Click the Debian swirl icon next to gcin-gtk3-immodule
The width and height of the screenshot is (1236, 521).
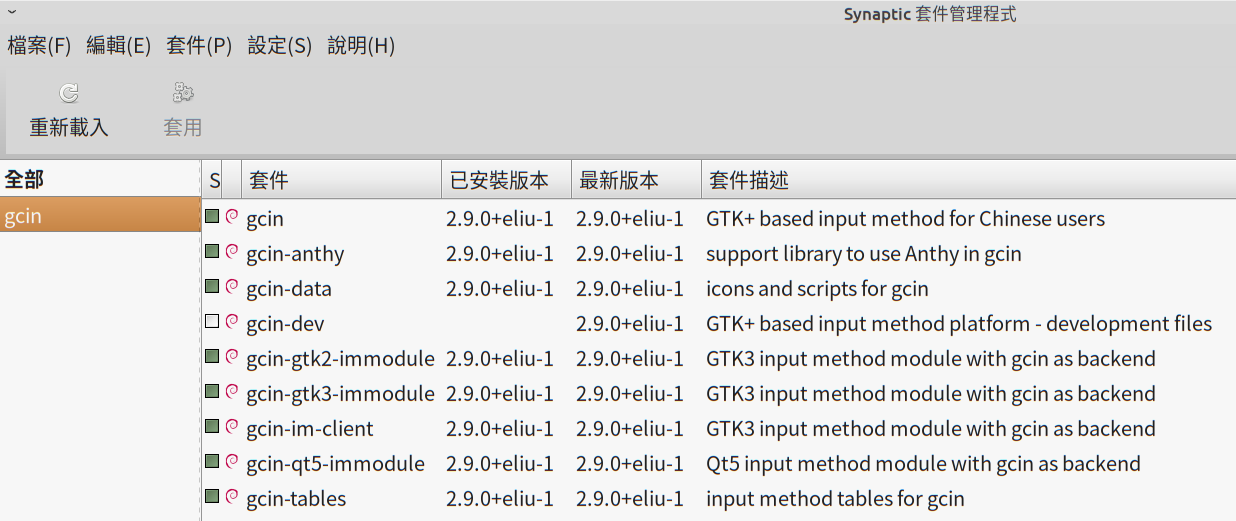[232, 392]
